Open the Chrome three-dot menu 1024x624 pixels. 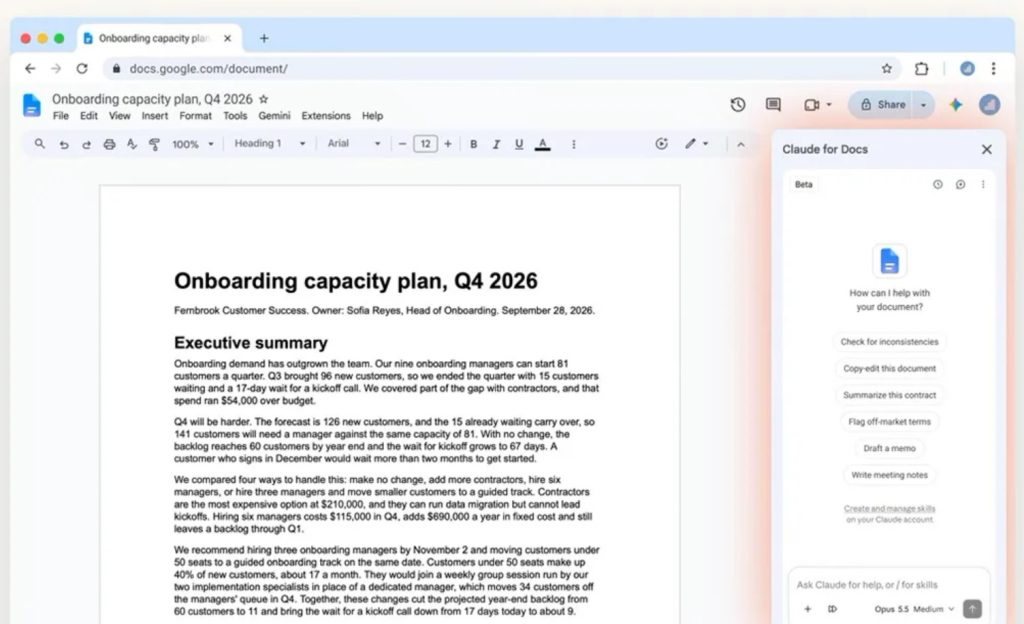coord(993,69)
